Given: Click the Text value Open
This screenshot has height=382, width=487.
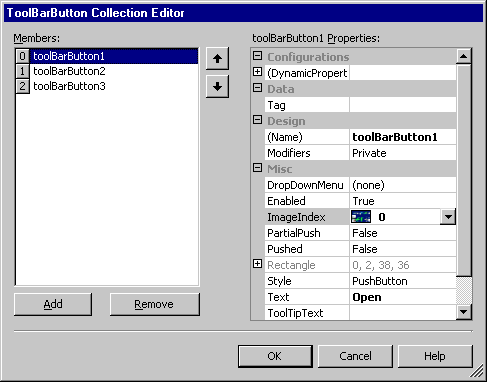Looking at the screenshot, I should click(x=403, y=297).
